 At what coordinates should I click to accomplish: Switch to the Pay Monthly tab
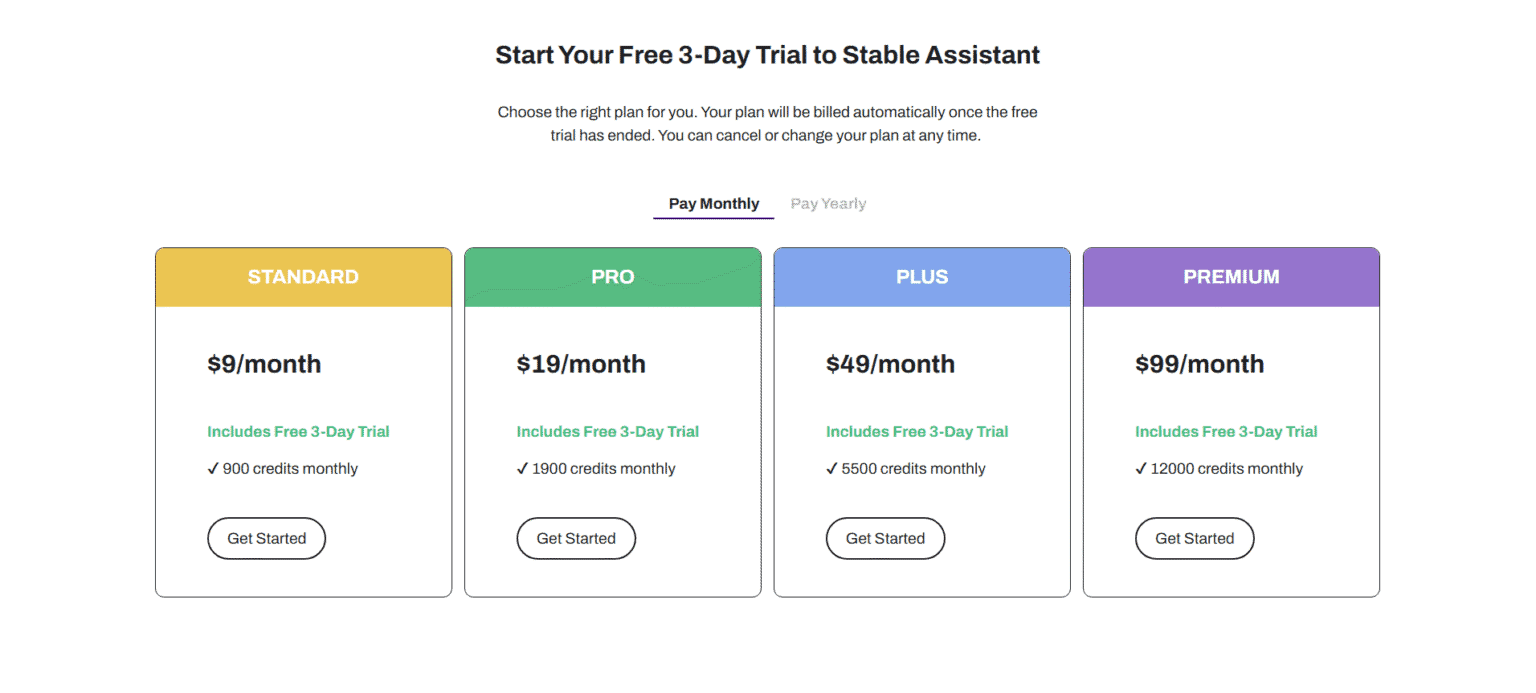[713, 204]
